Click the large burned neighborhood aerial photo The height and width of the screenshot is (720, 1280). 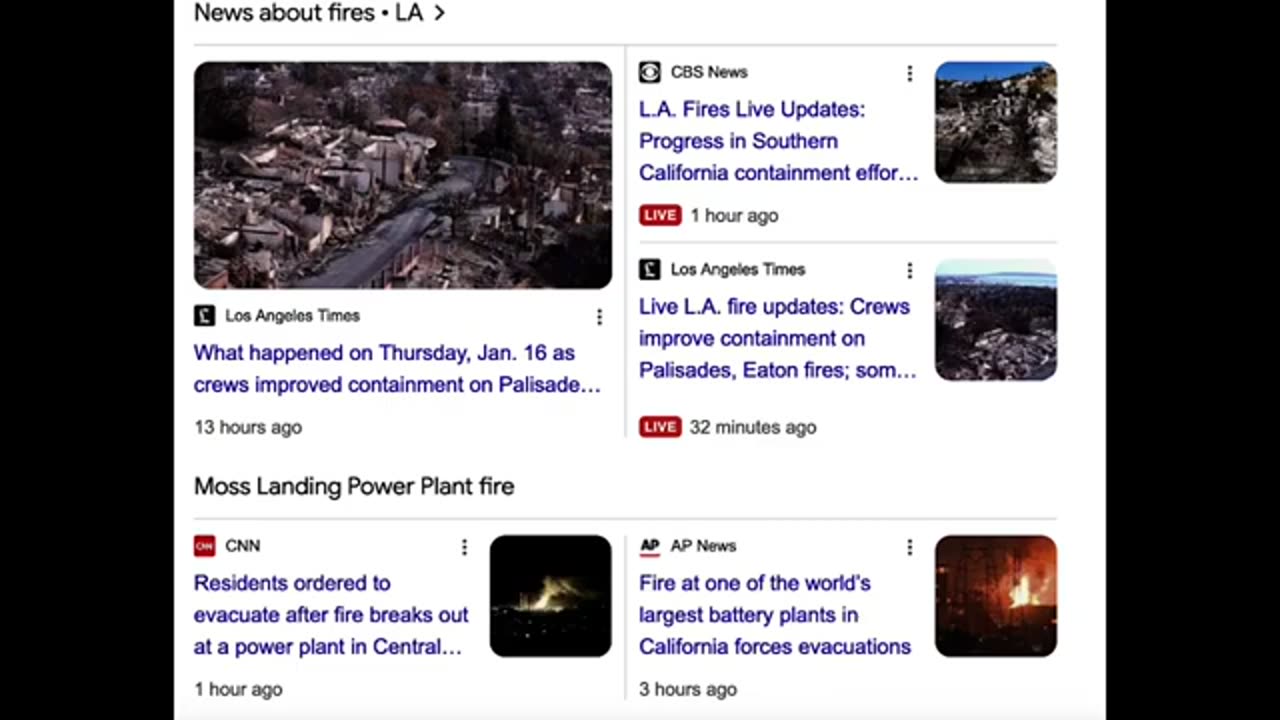(403, 175)
